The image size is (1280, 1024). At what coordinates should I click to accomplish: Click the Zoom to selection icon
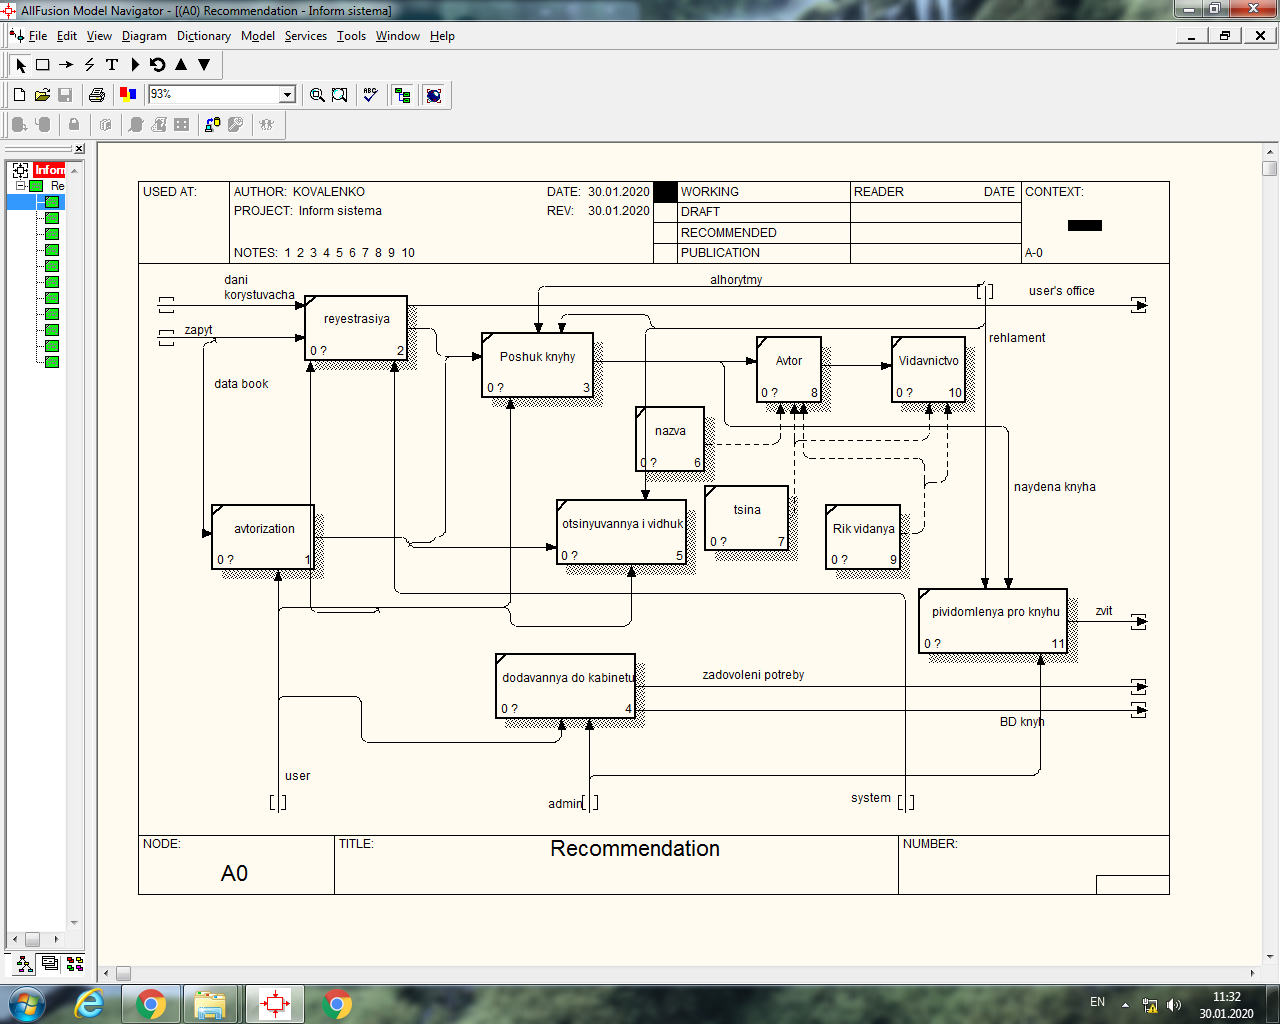pos(340,95)
